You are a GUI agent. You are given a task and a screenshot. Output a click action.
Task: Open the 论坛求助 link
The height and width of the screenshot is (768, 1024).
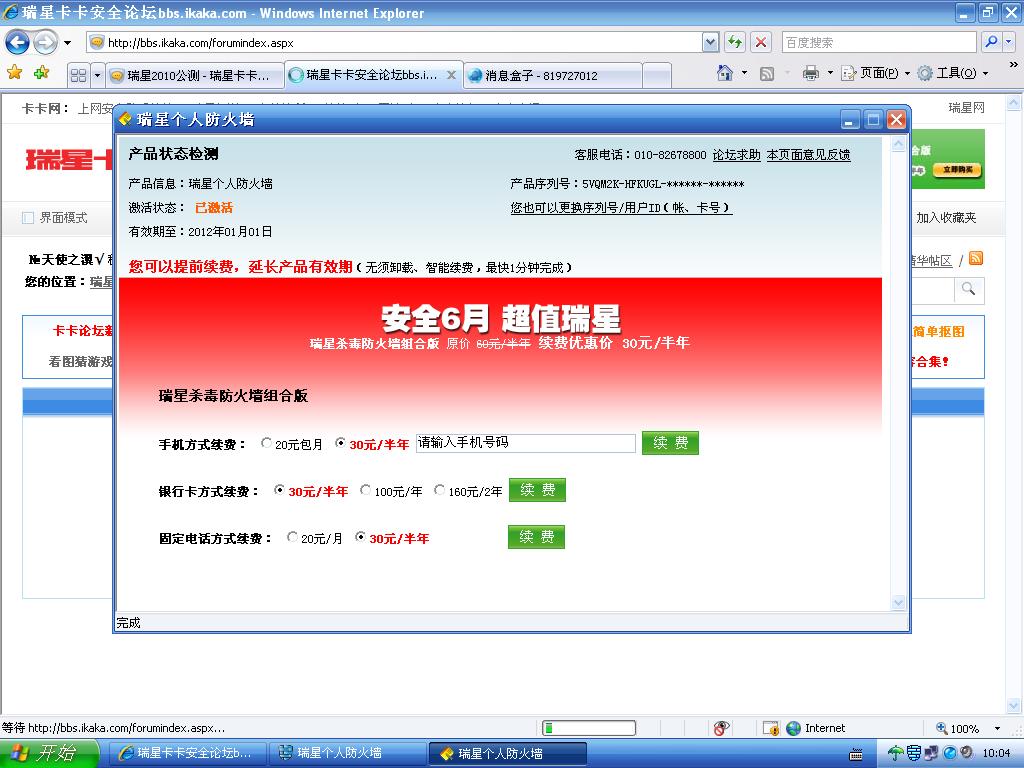pos(736,155)
